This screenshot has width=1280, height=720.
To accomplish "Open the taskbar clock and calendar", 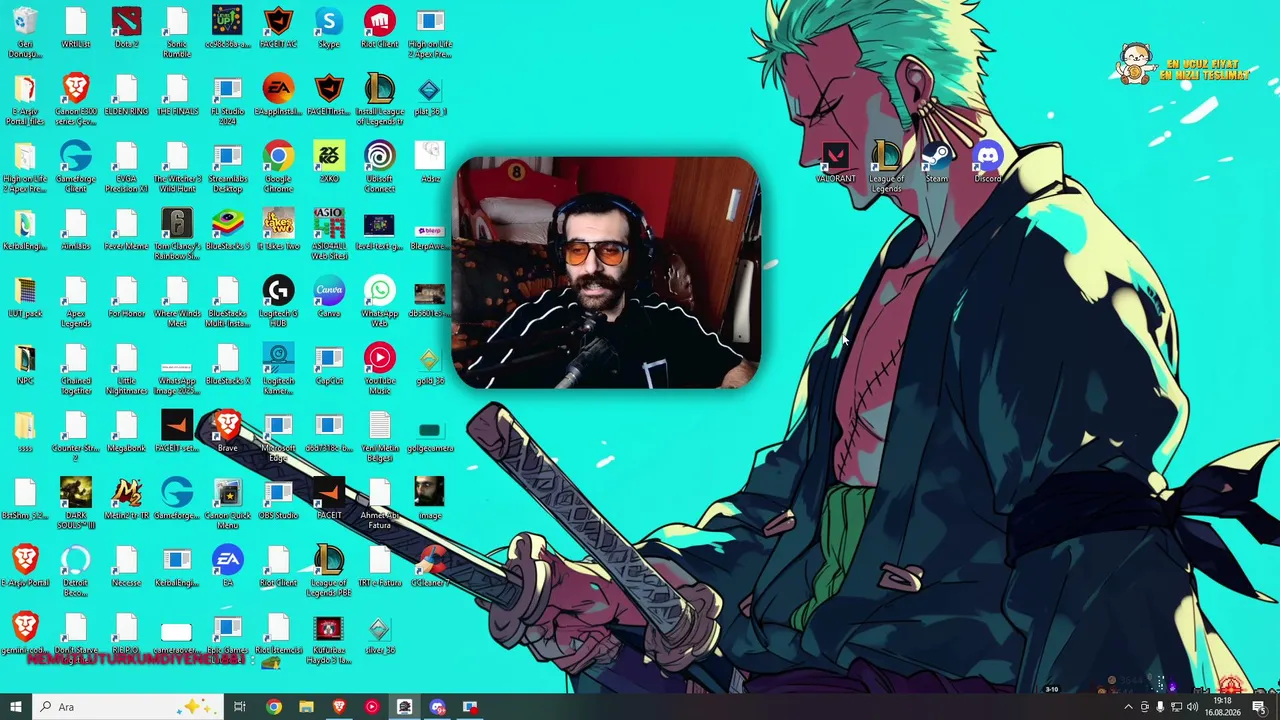I will (x=1222, y=707).
